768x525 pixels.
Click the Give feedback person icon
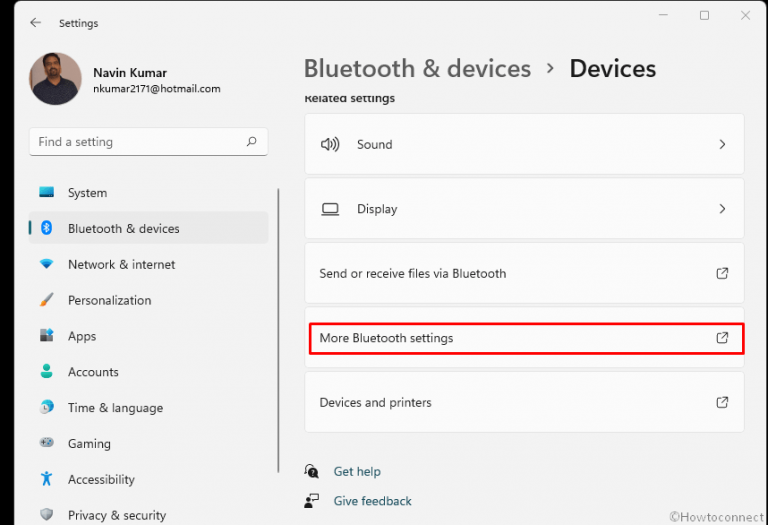[x=312, y=501]
